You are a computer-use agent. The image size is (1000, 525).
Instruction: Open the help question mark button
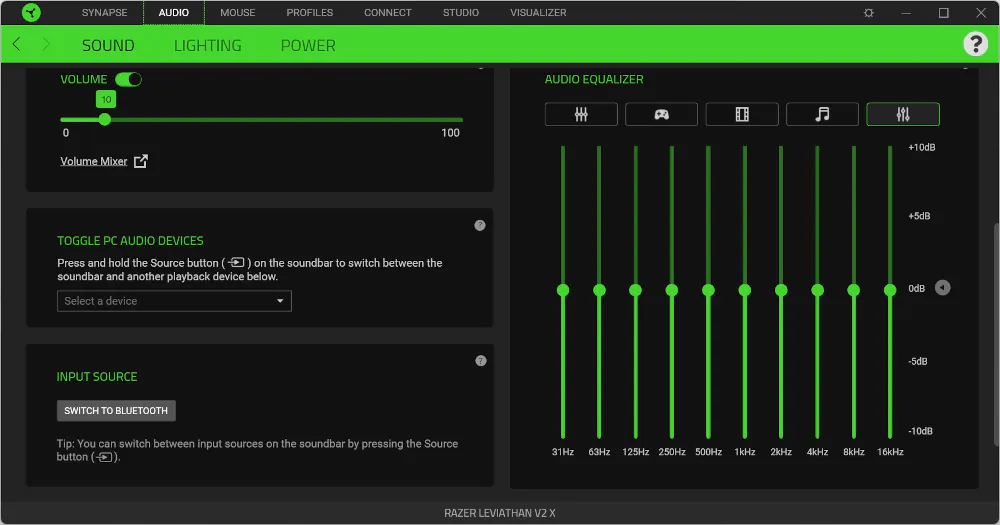click(x=975, y=44)
